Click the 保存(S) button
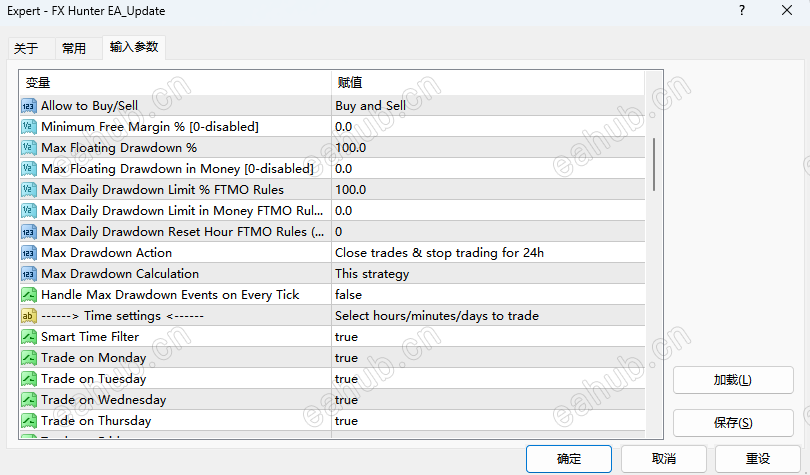810x475 pixels. click(x=733, y=423)
